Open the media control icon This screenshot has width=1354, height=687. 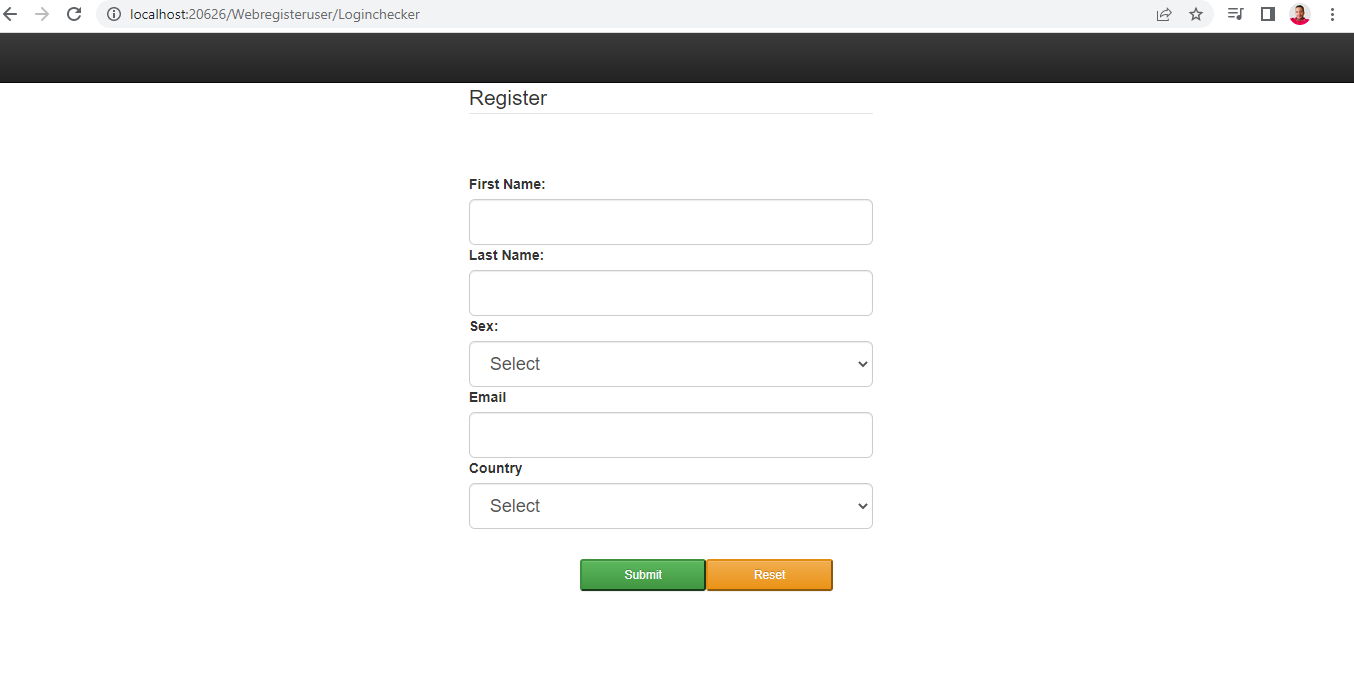tap(1236, 14)
